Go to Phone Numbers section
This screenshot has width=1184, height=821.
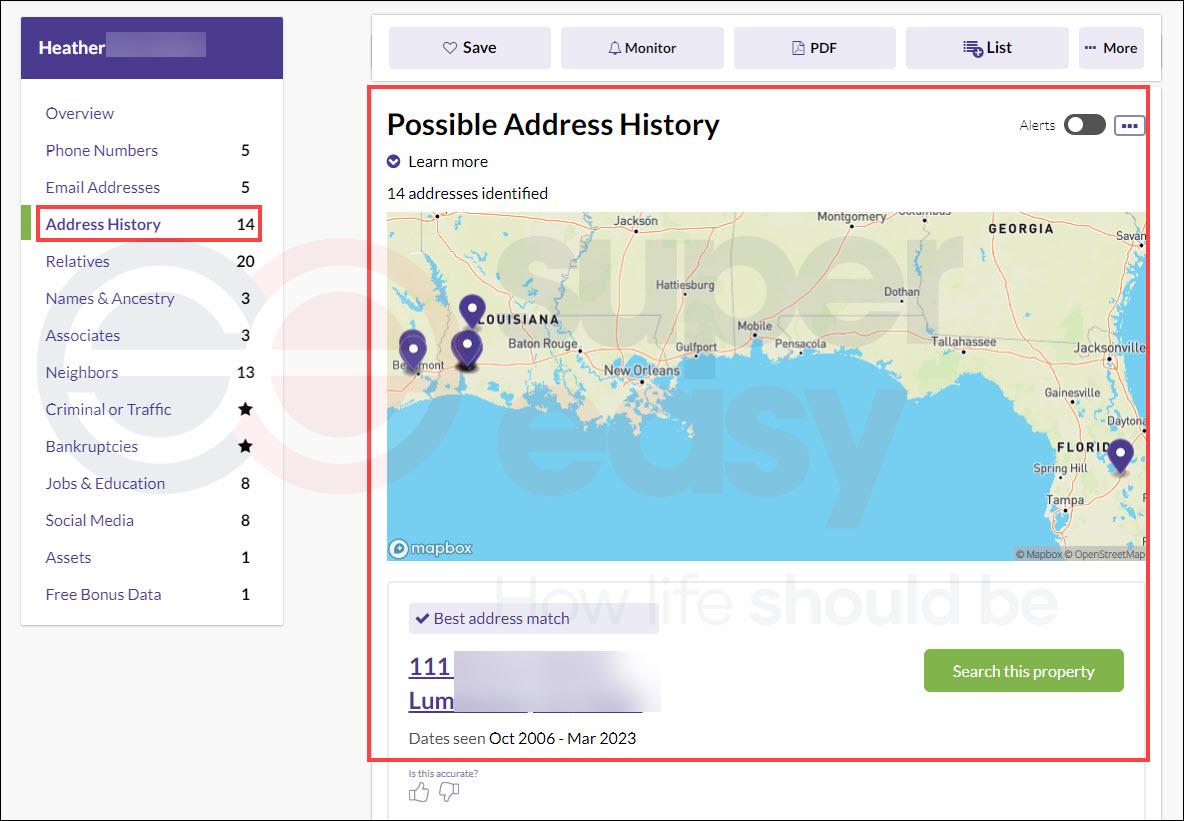point(101,150)
